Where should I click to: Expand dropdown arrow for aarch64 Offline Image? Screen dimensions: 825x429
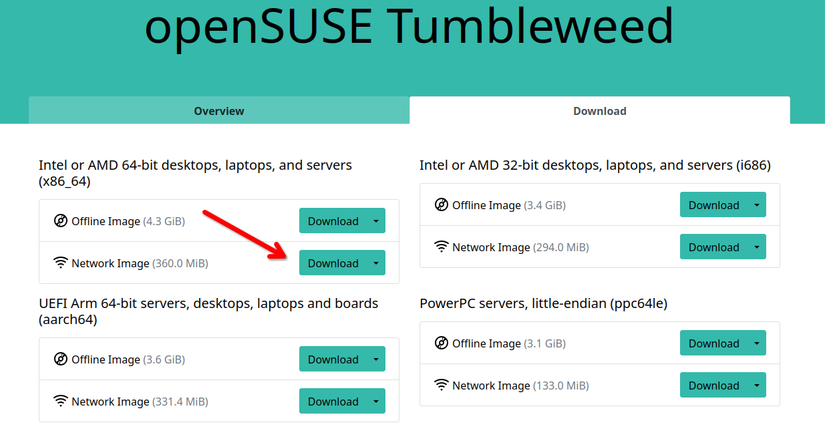376,359
